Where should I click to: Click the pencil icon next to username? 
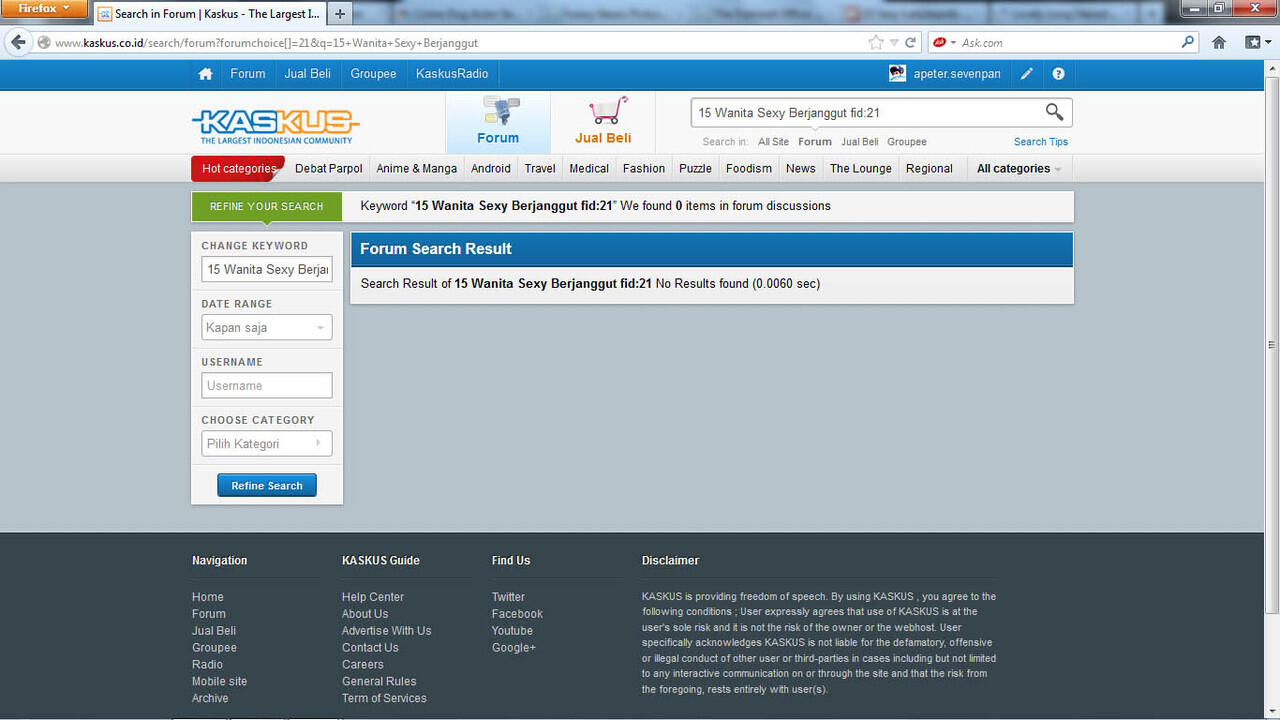pos(1027,74)
